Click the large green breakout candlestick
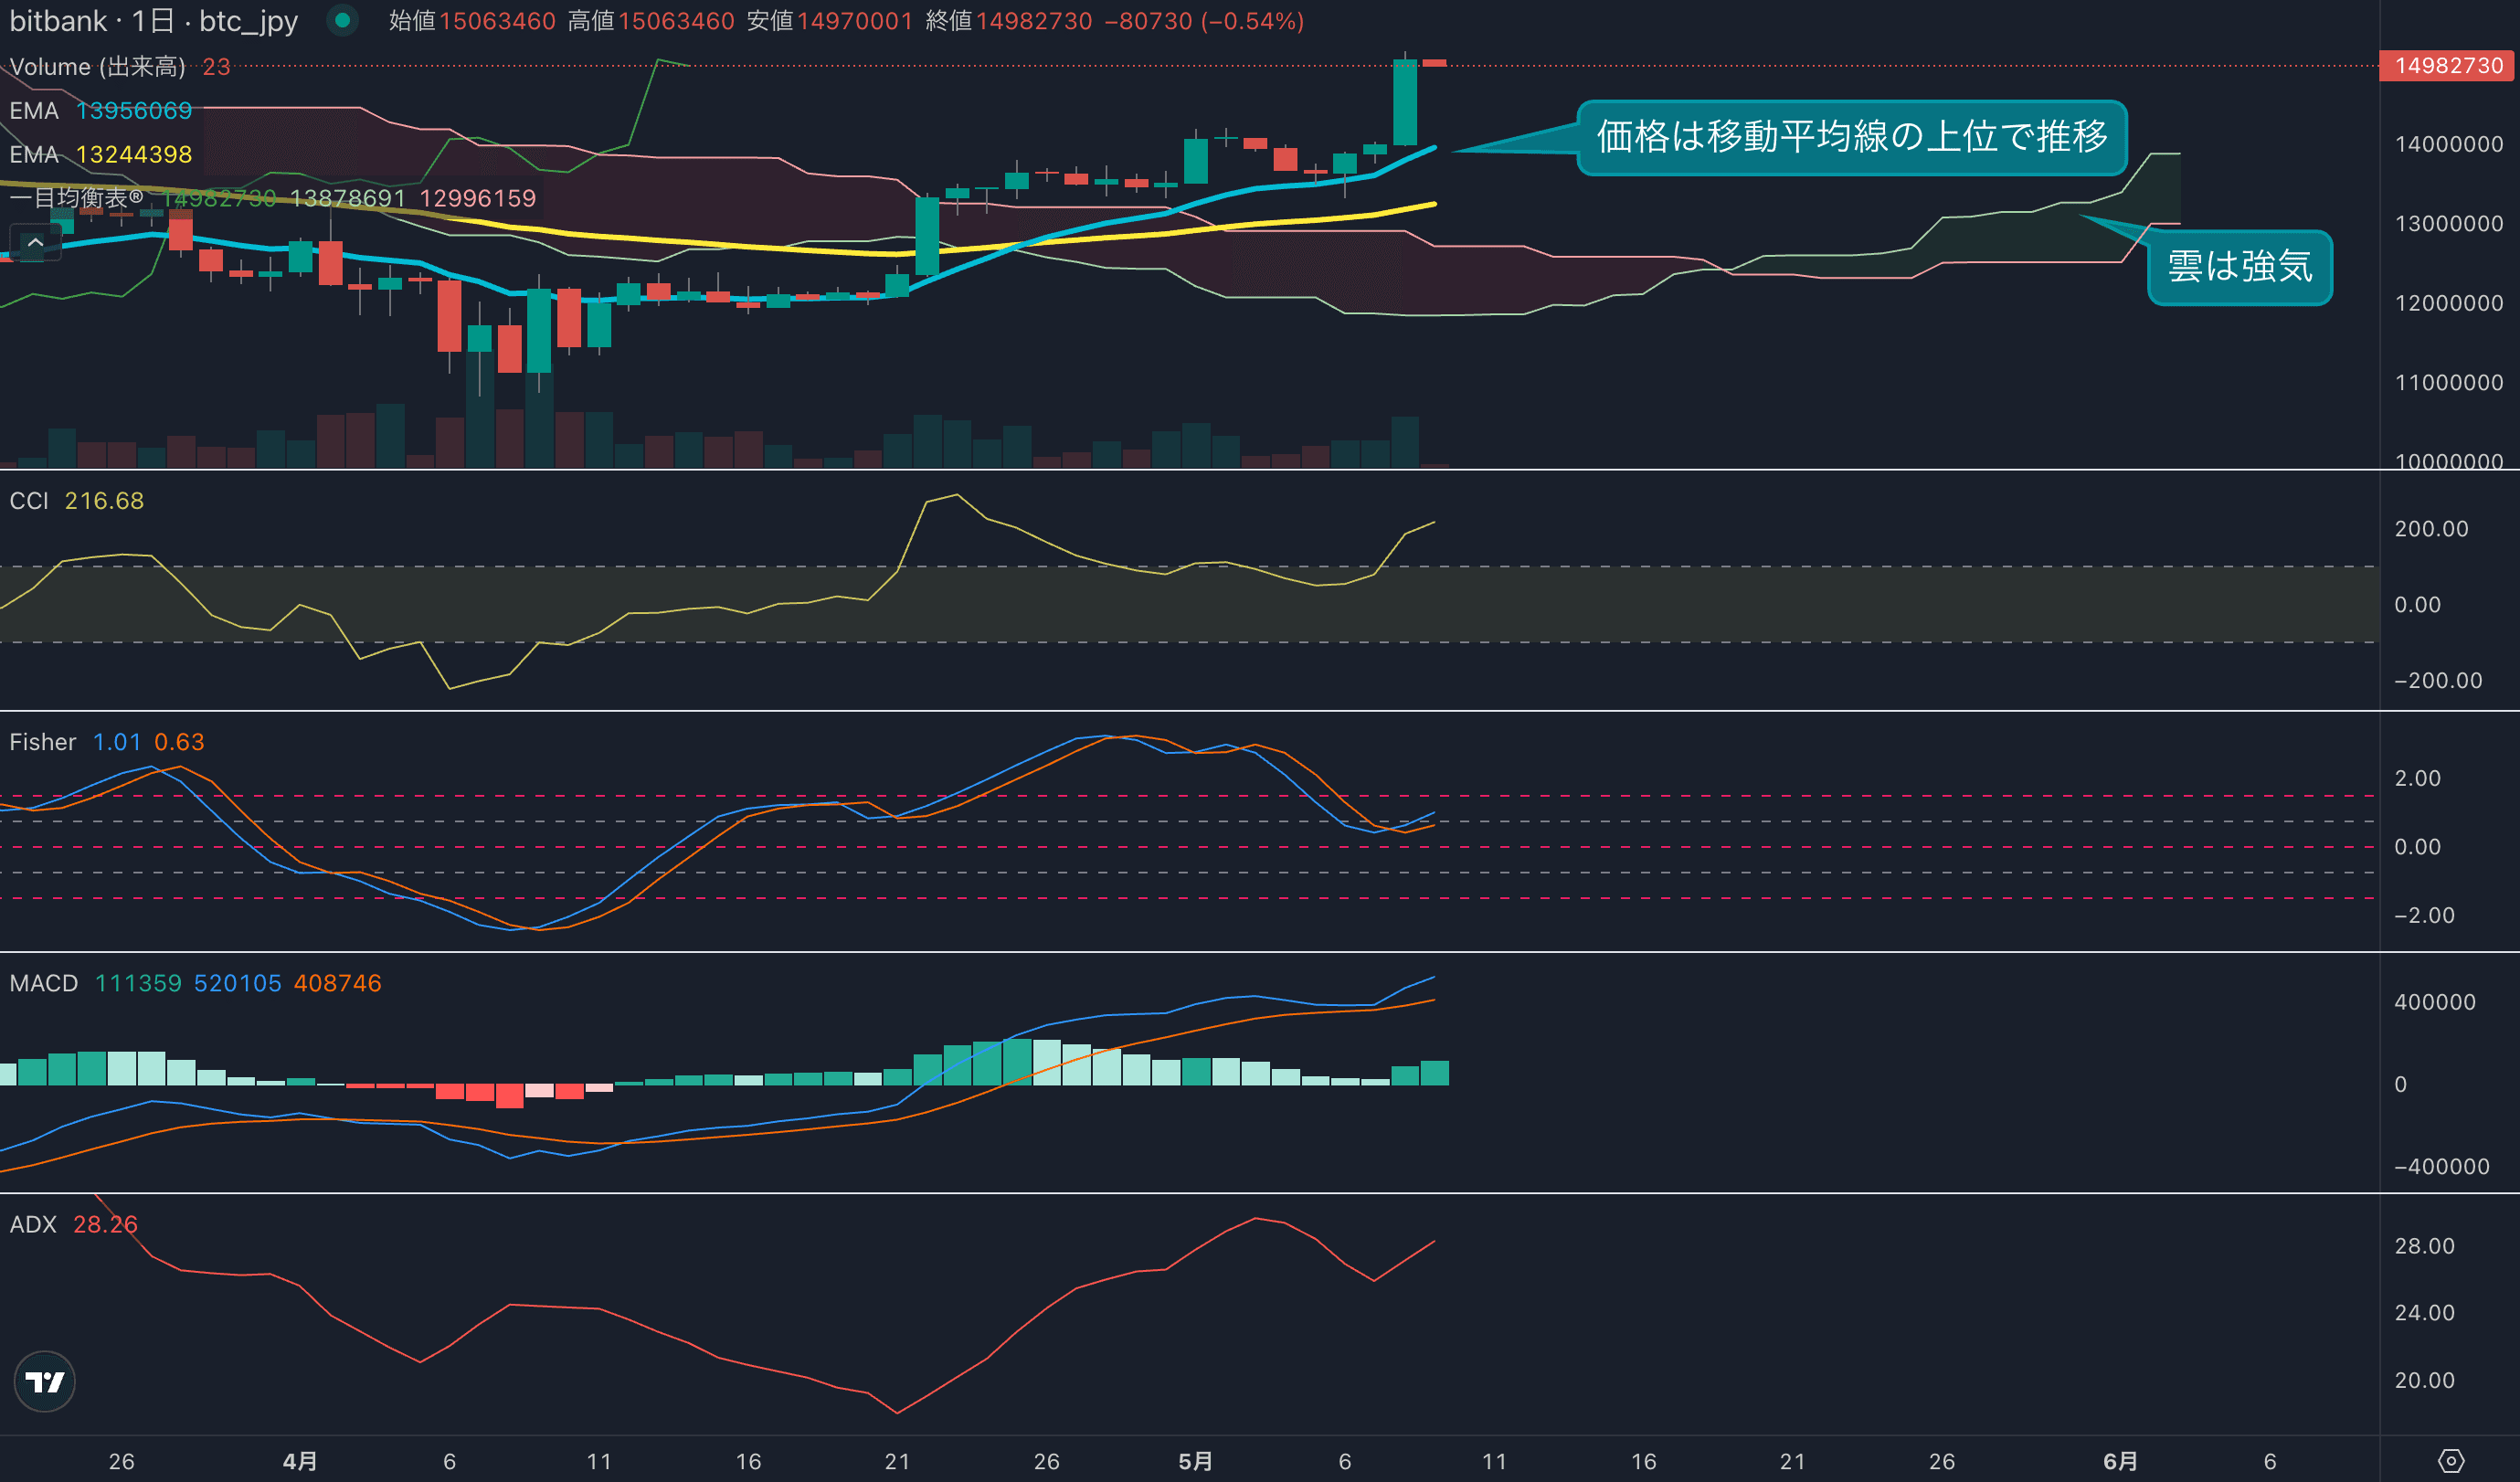 (x=1405, y=103)
